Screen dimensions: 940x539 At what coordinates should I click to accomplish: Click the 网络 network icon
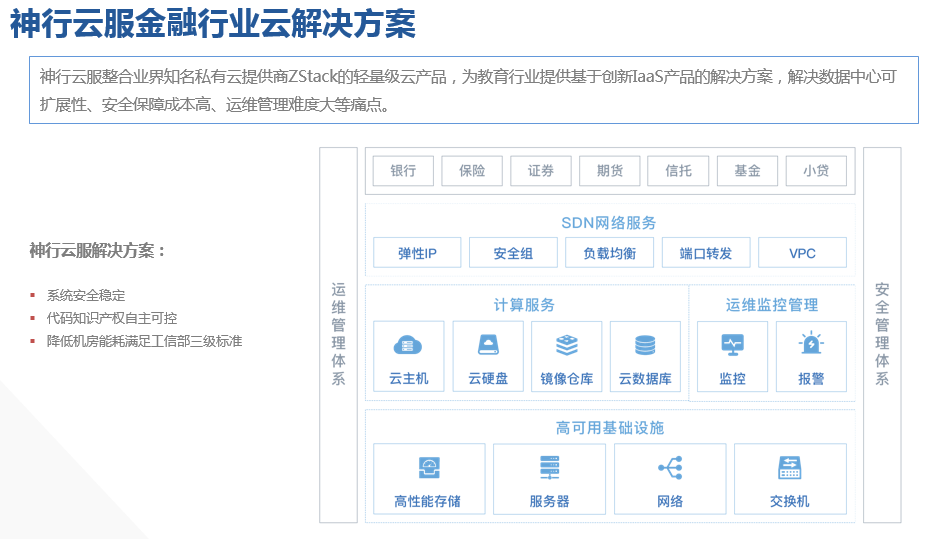(x=669, y=467)
